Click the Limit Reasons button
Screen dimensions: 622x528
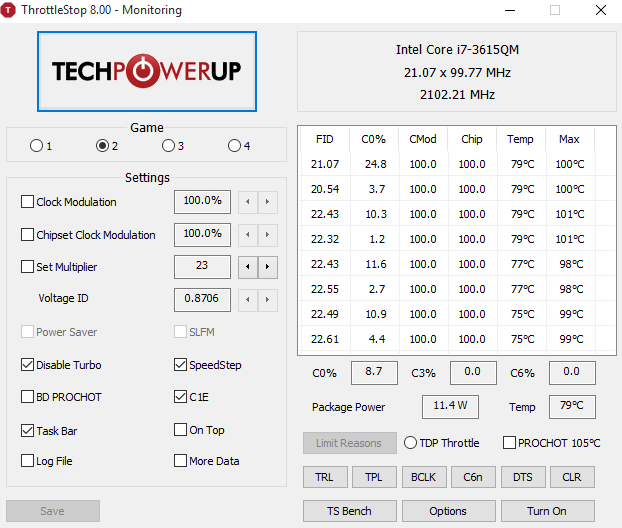click(x=350, y=443)
